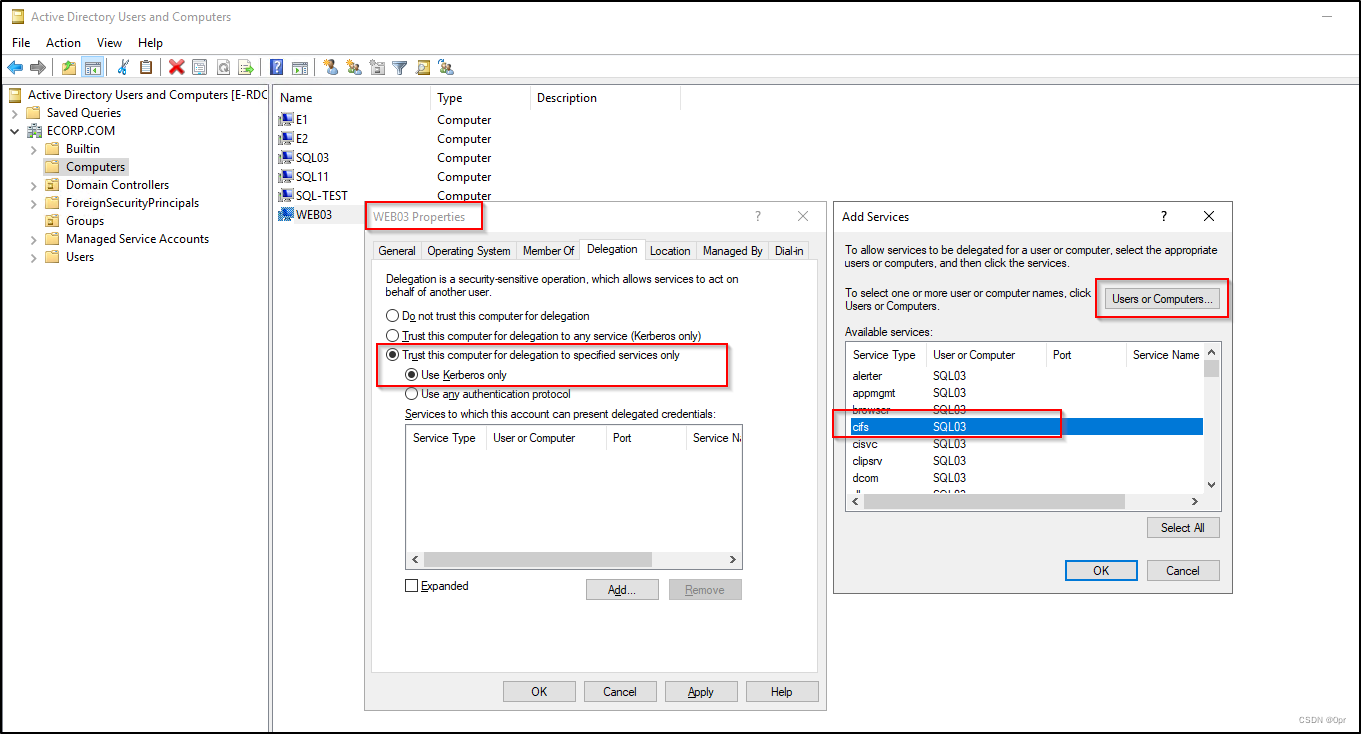Create a new group with the two-people icon
This screenshot has width=1361, height=734.
point(354,67)
